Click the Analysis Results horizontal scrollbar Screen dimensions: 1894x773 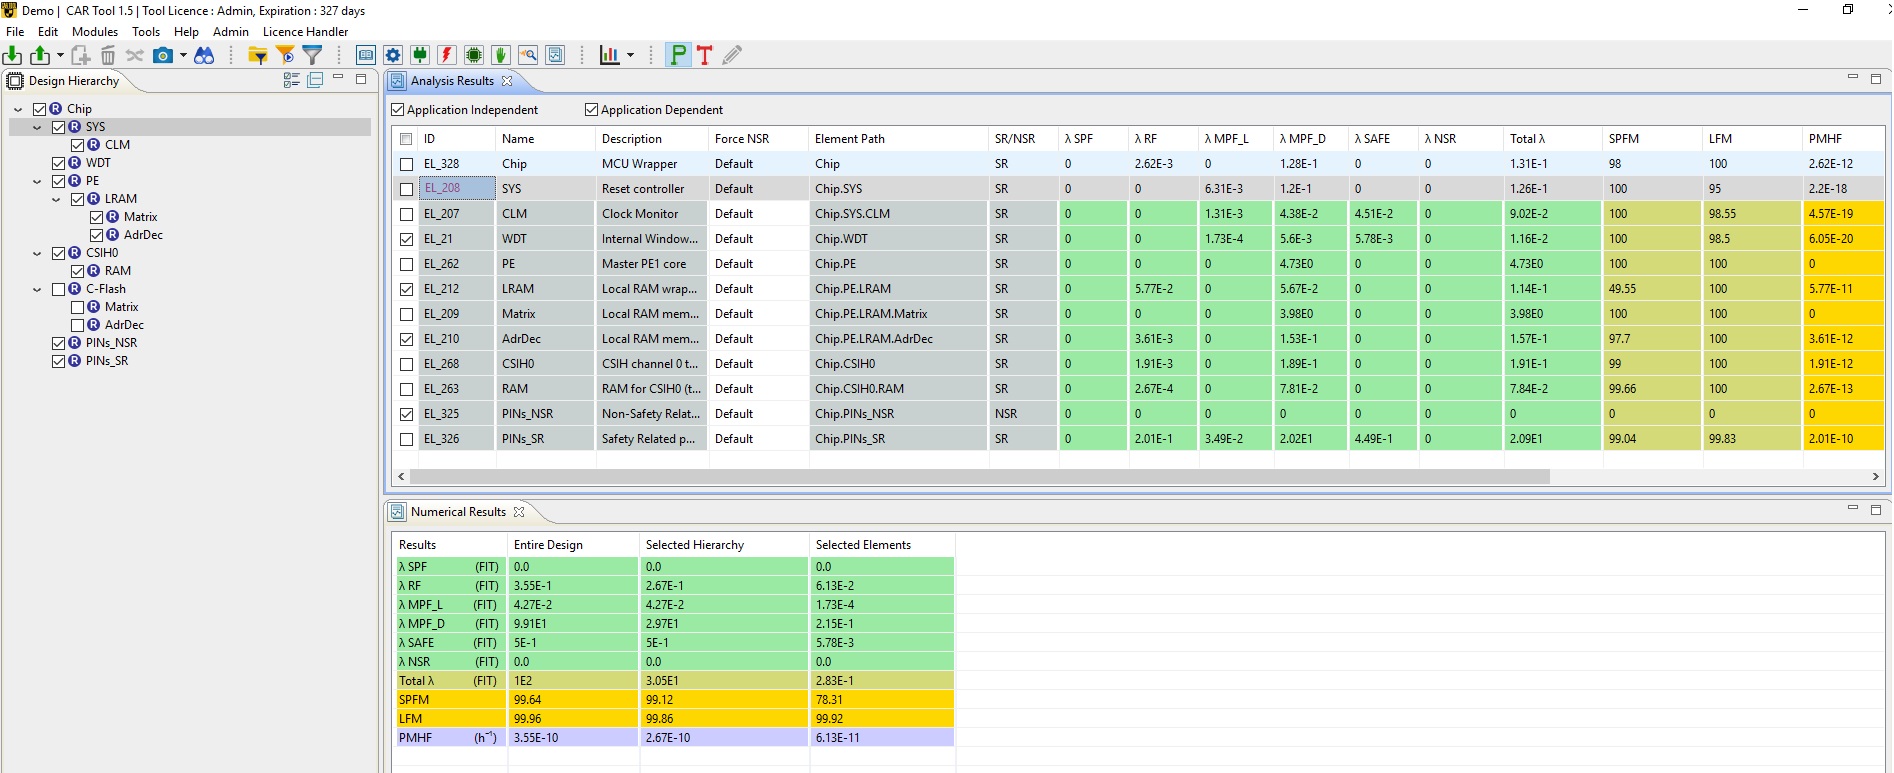coord(980,477)
